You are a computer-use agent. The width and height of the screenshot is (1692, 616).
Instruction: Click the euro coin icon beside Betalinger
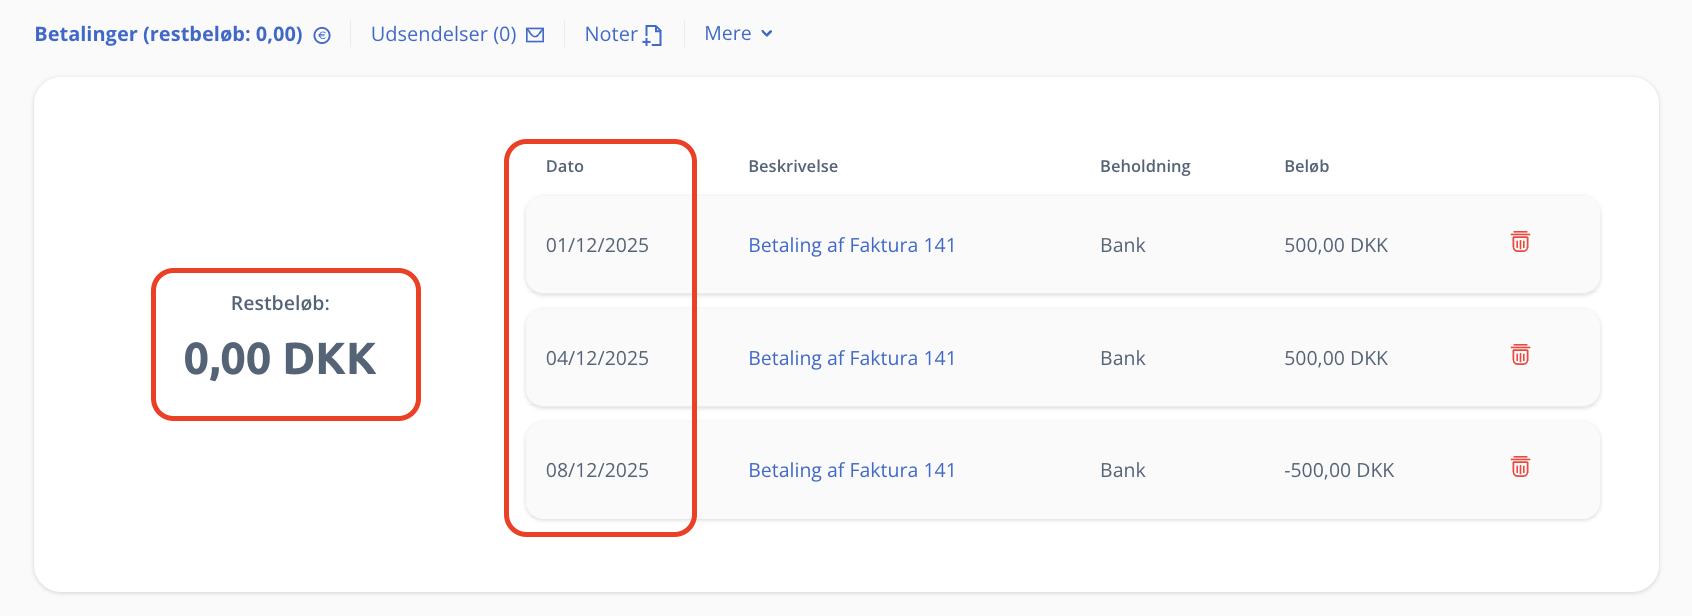(322, 35)
